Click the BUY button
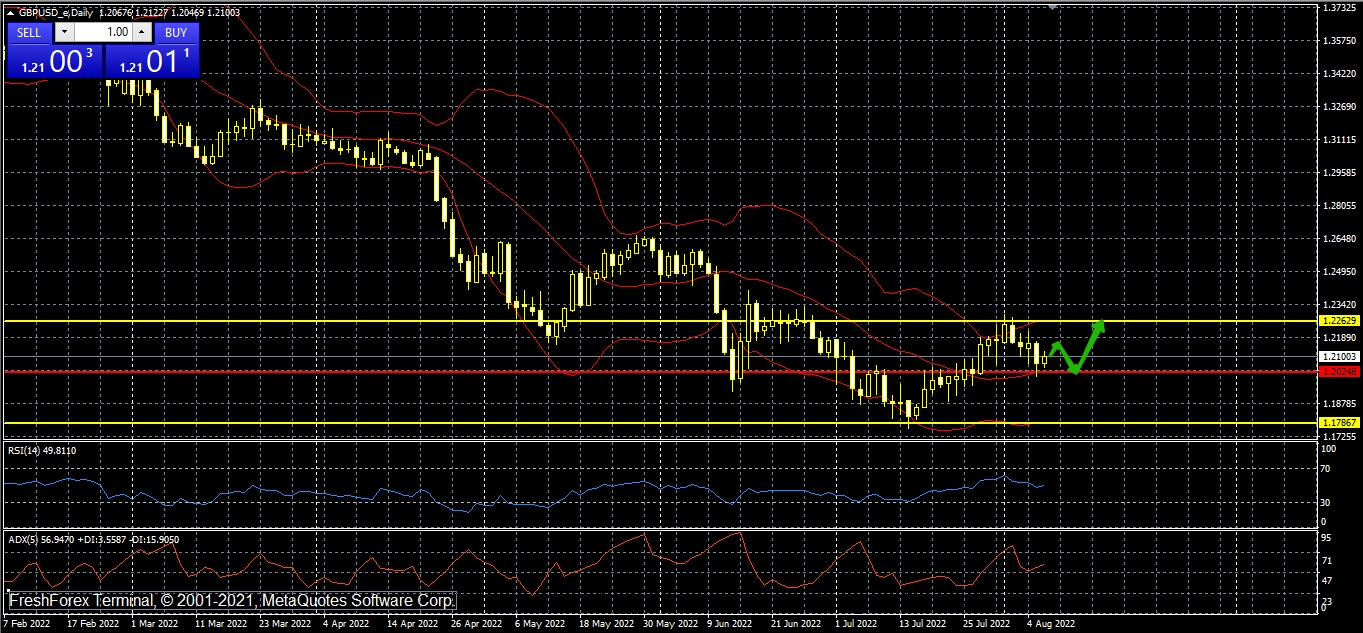1363x633 pixels. [x=176, y=32]
